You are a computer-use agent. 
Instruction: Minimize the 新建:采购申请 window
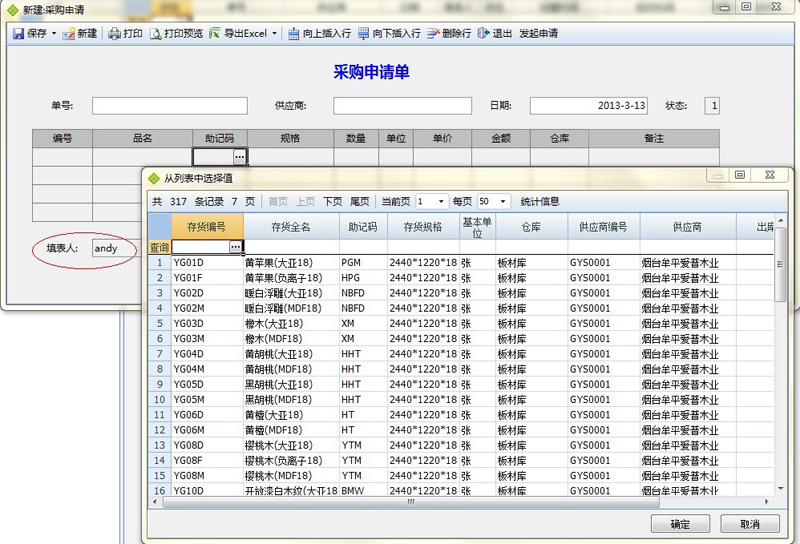(x=724, y=7)
